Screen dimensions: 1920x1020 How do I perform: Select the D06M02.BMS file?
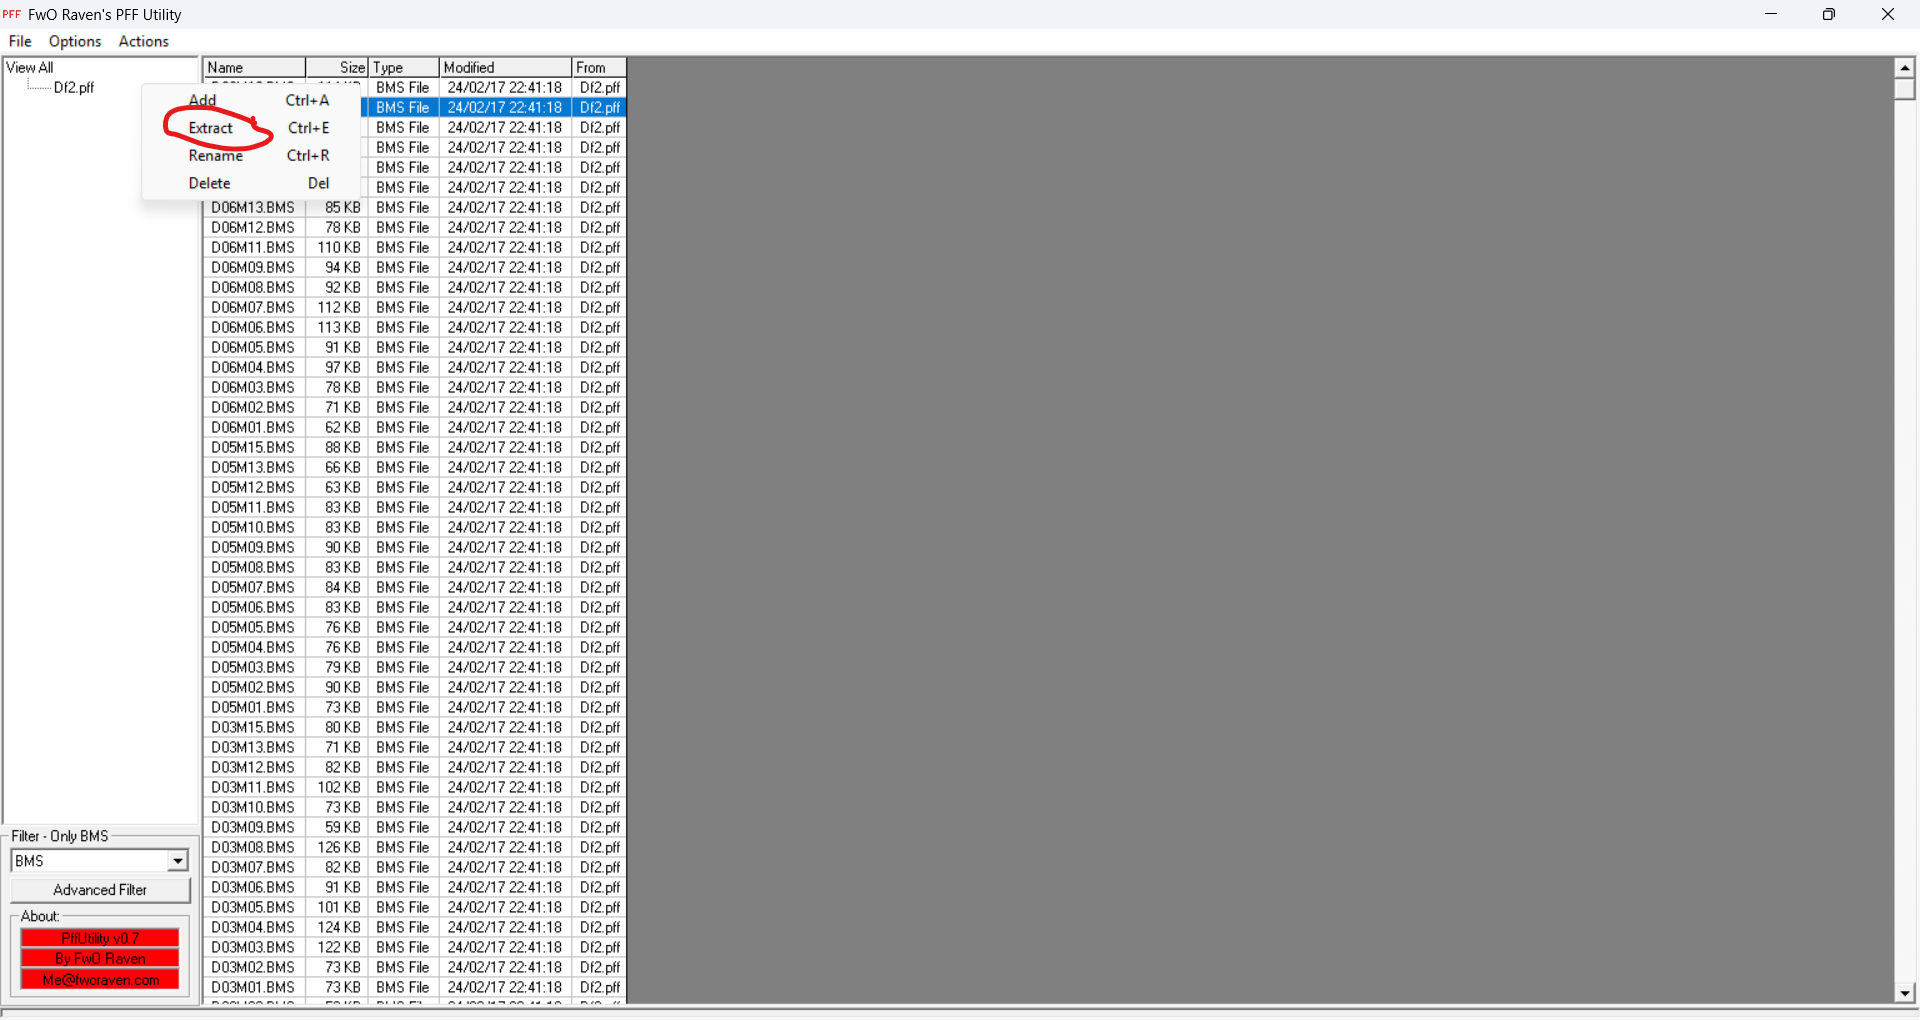pos(253,407)
